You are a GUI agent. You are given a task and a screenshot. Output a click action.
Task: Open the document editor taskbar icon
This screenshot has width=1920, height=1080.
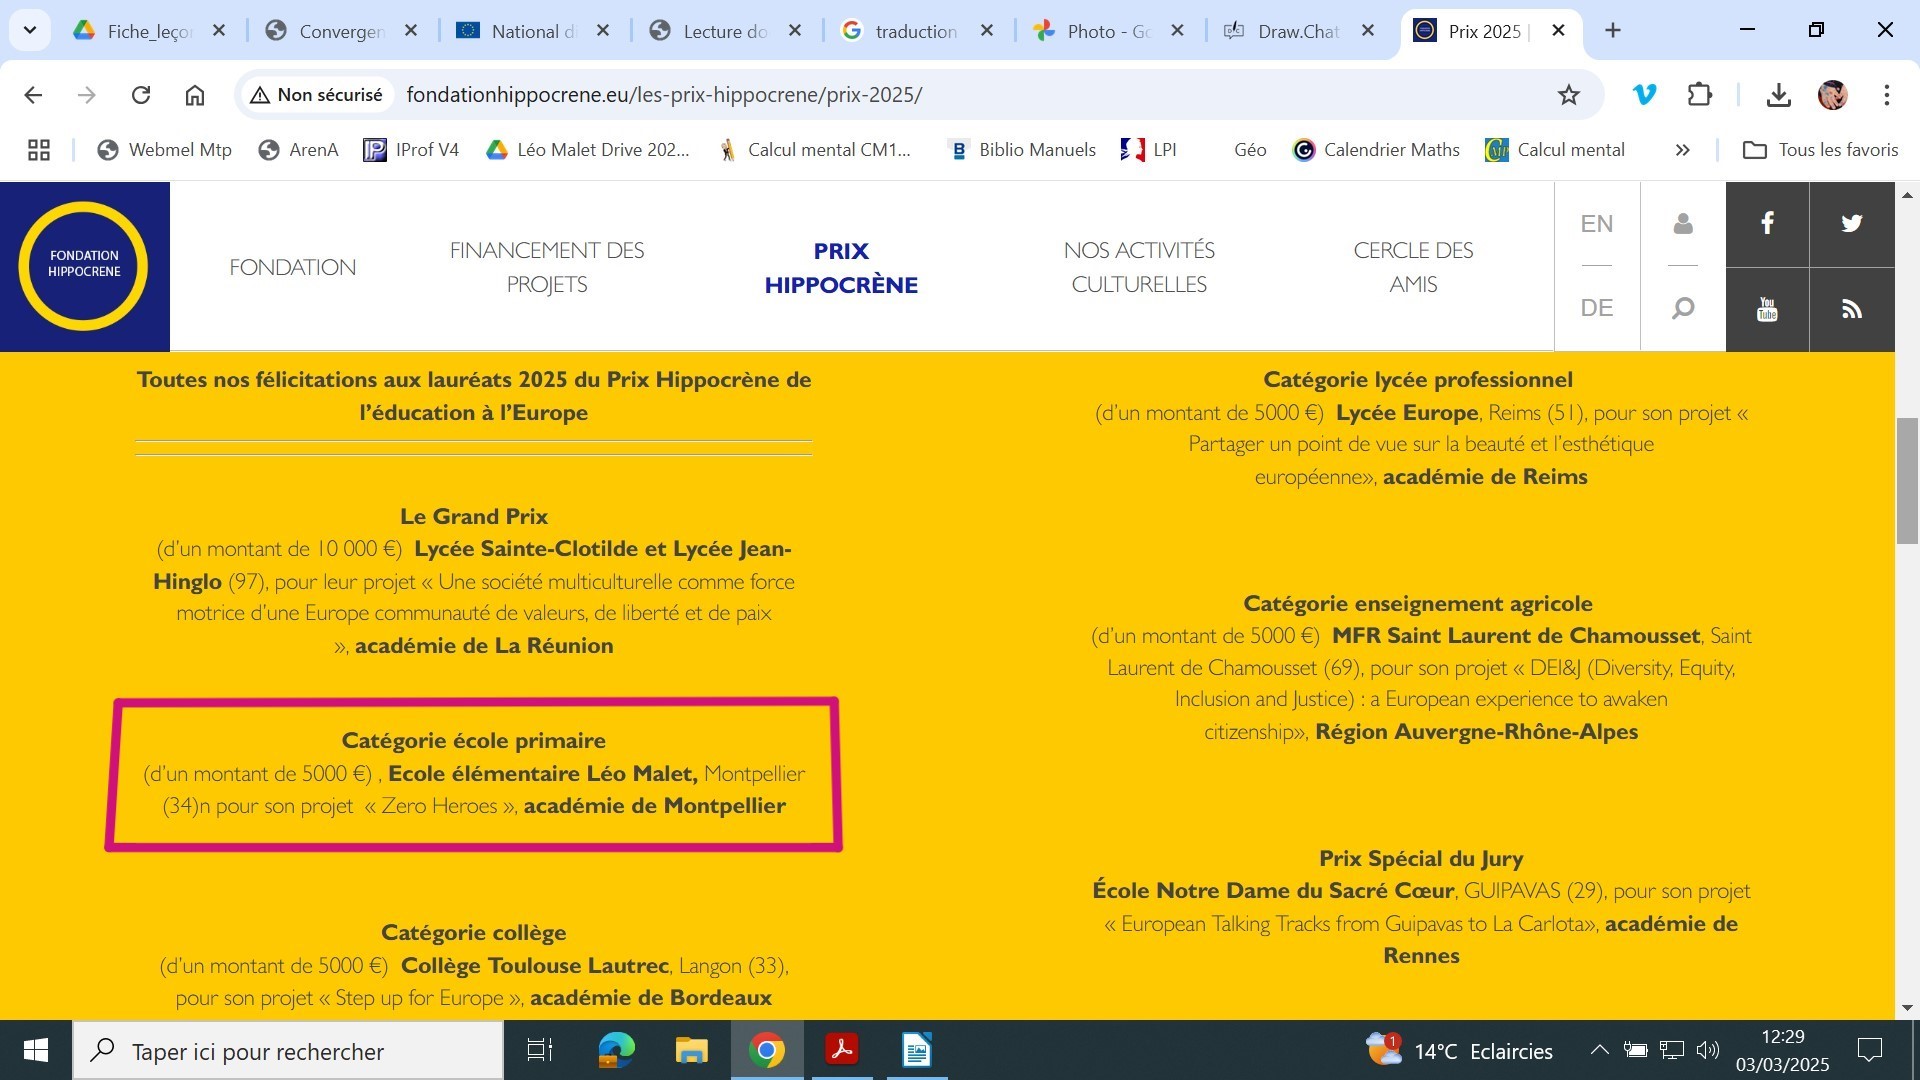pyautogui.click(x=916, y=1050)
